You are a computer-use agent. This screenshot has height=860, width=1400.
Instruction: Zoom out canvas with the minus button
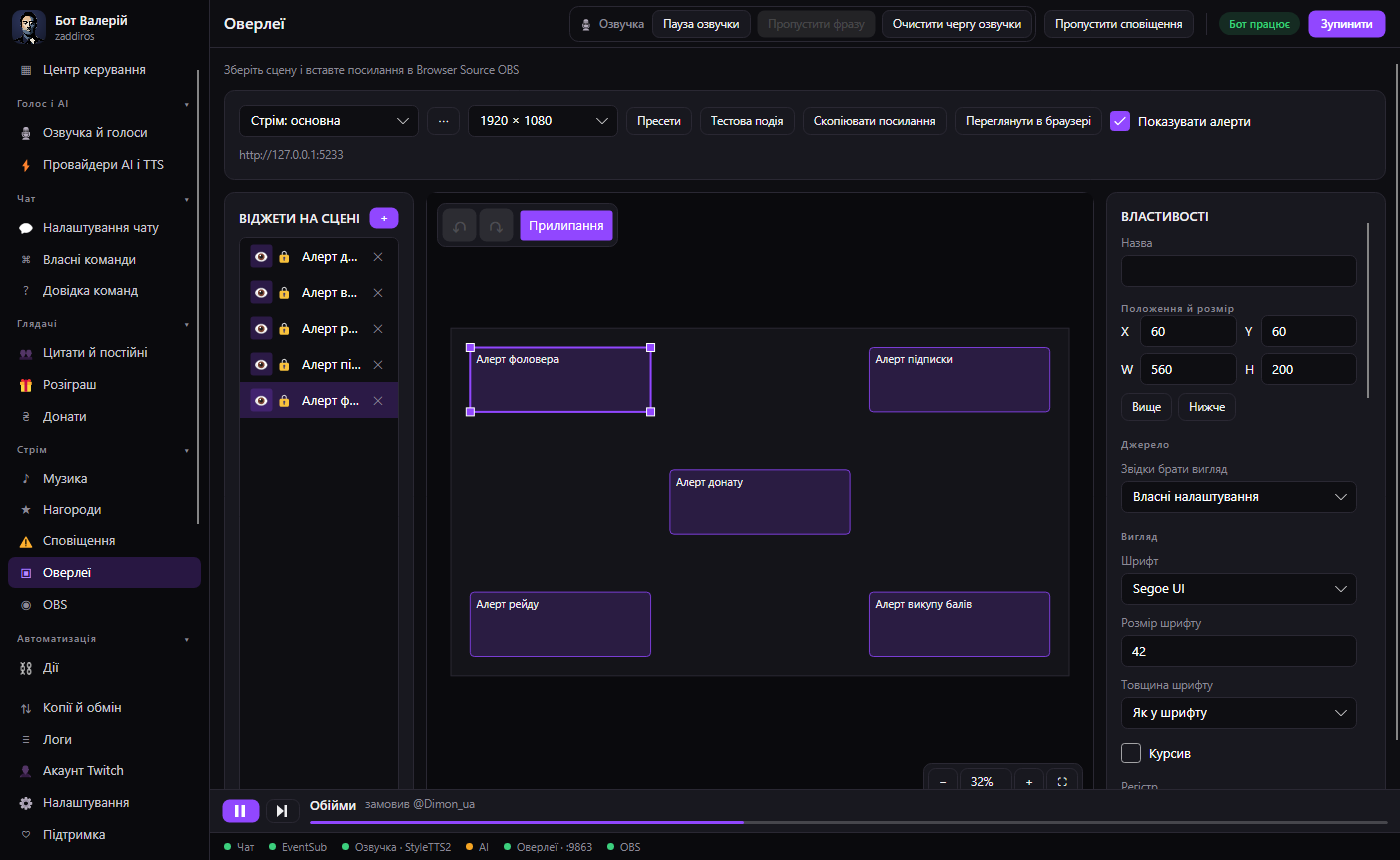(943, 782)
